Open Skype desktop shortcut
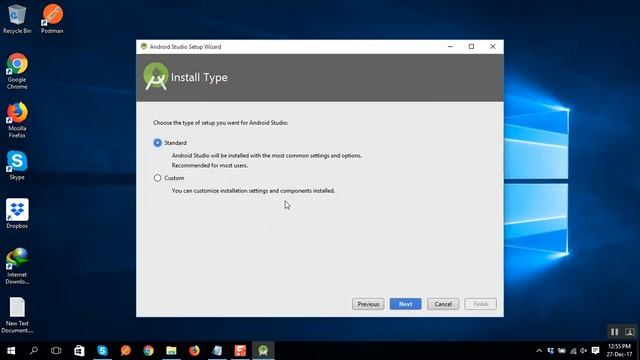The width and height of the screenshot is (640, 360). tap(17, 165)
